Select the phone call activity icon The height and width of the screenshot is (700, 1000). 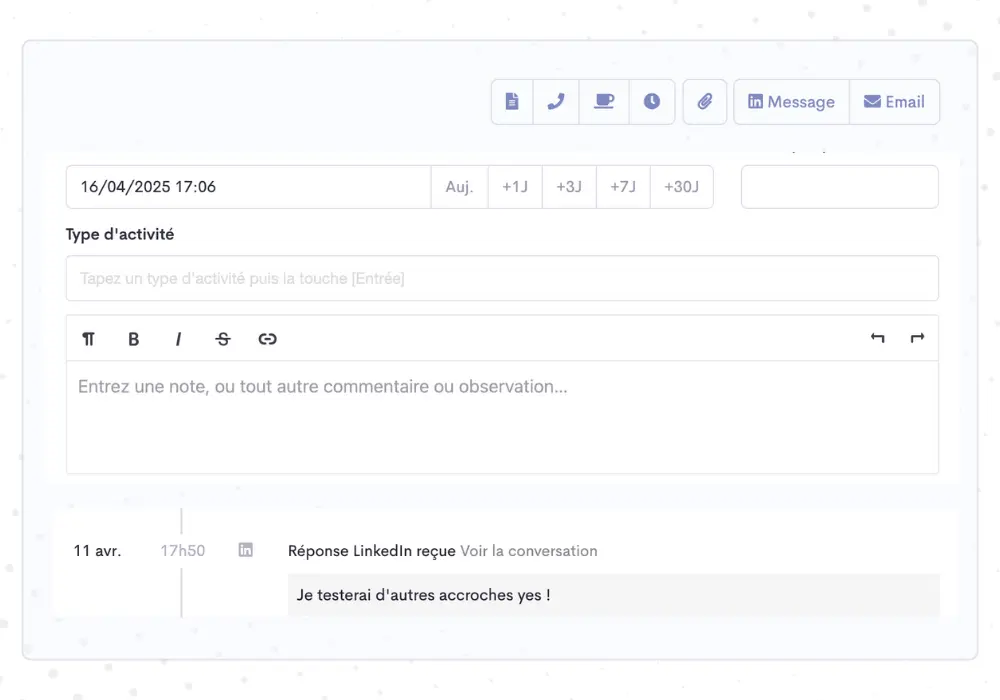pyautogui.click(x=556, y=102)
